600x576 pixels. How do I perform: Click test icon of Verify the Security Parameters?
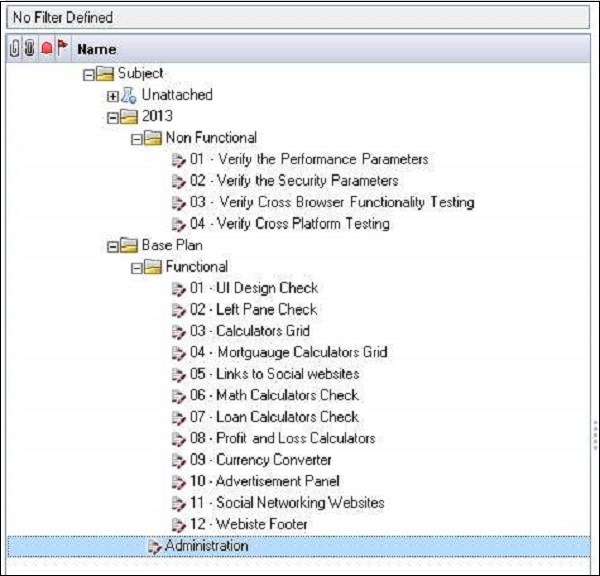point(179,181)
